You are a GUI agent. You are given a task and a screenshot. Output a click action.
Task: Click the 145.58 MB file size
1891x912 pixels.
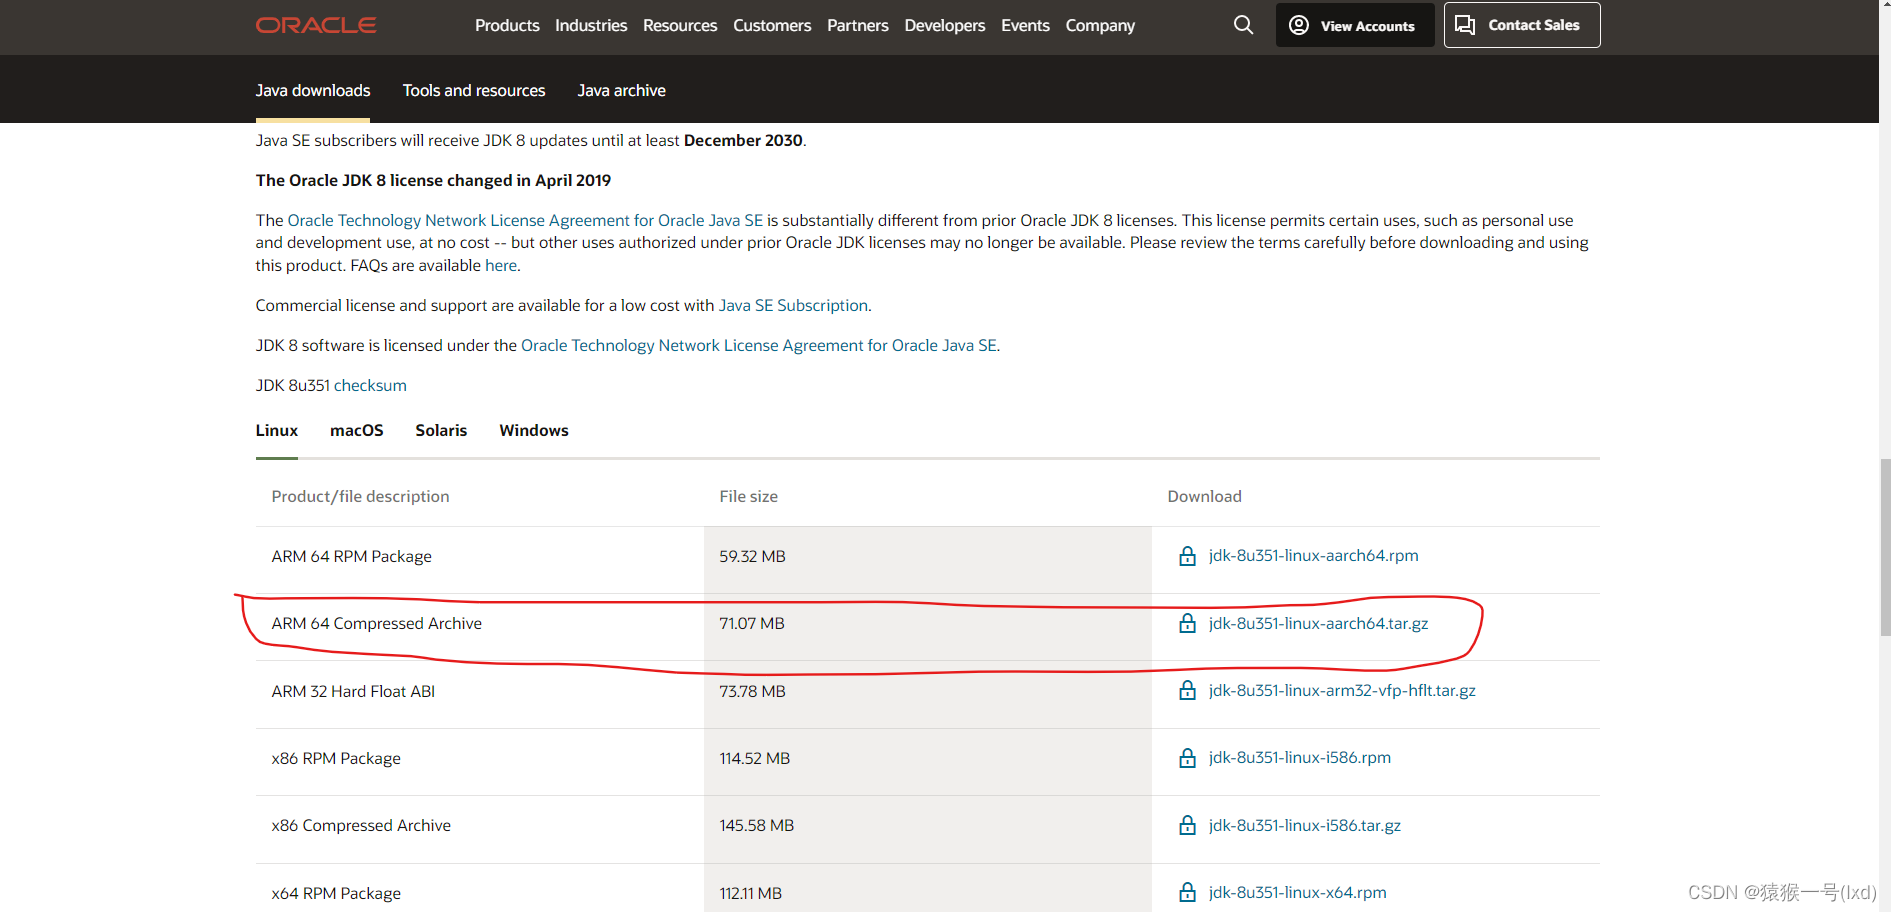(757, 825)
